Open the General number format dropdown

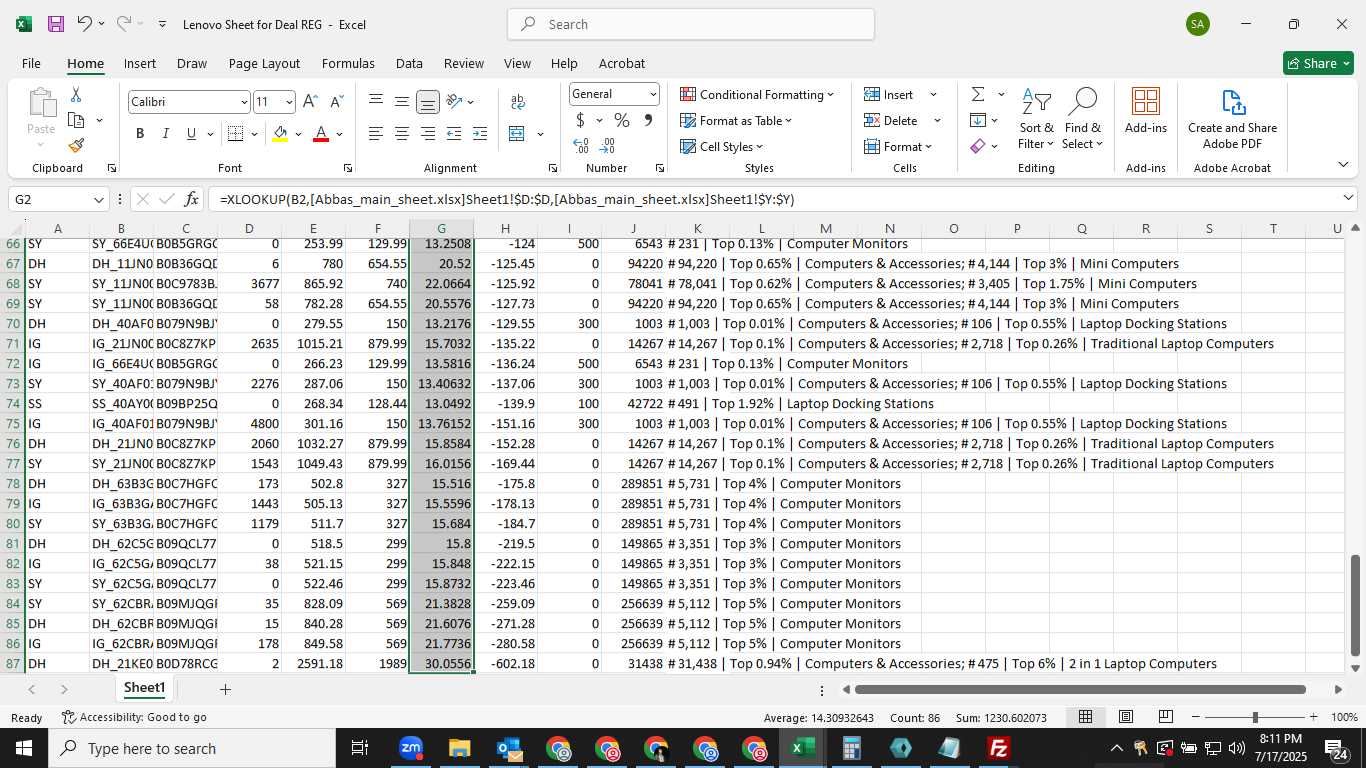click(x=653, y=94)
